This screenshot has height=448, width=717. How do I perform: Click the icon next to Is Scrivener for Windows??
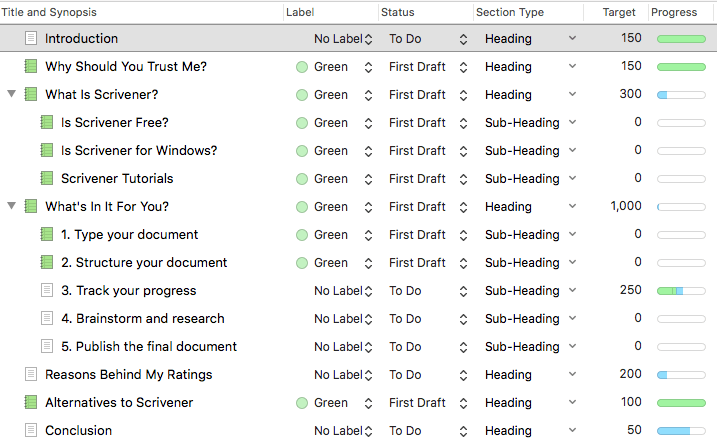[47, 150]
